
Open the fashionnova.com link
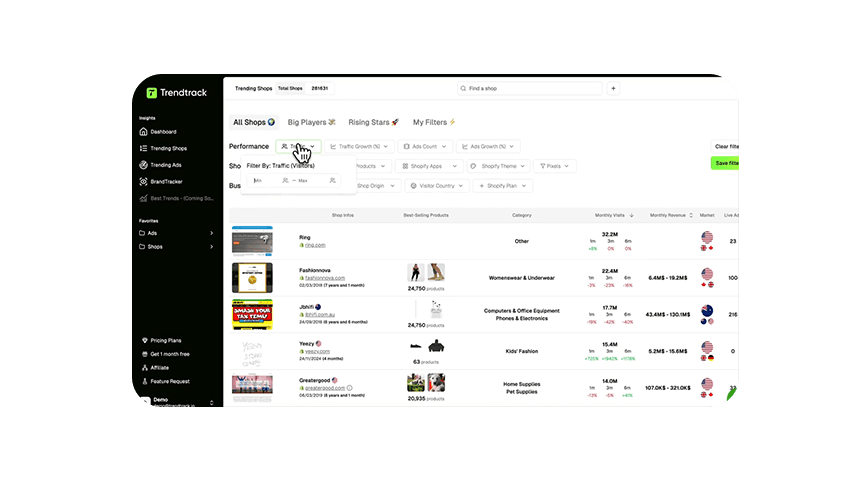pyautogui.click(x=325, y=278)
